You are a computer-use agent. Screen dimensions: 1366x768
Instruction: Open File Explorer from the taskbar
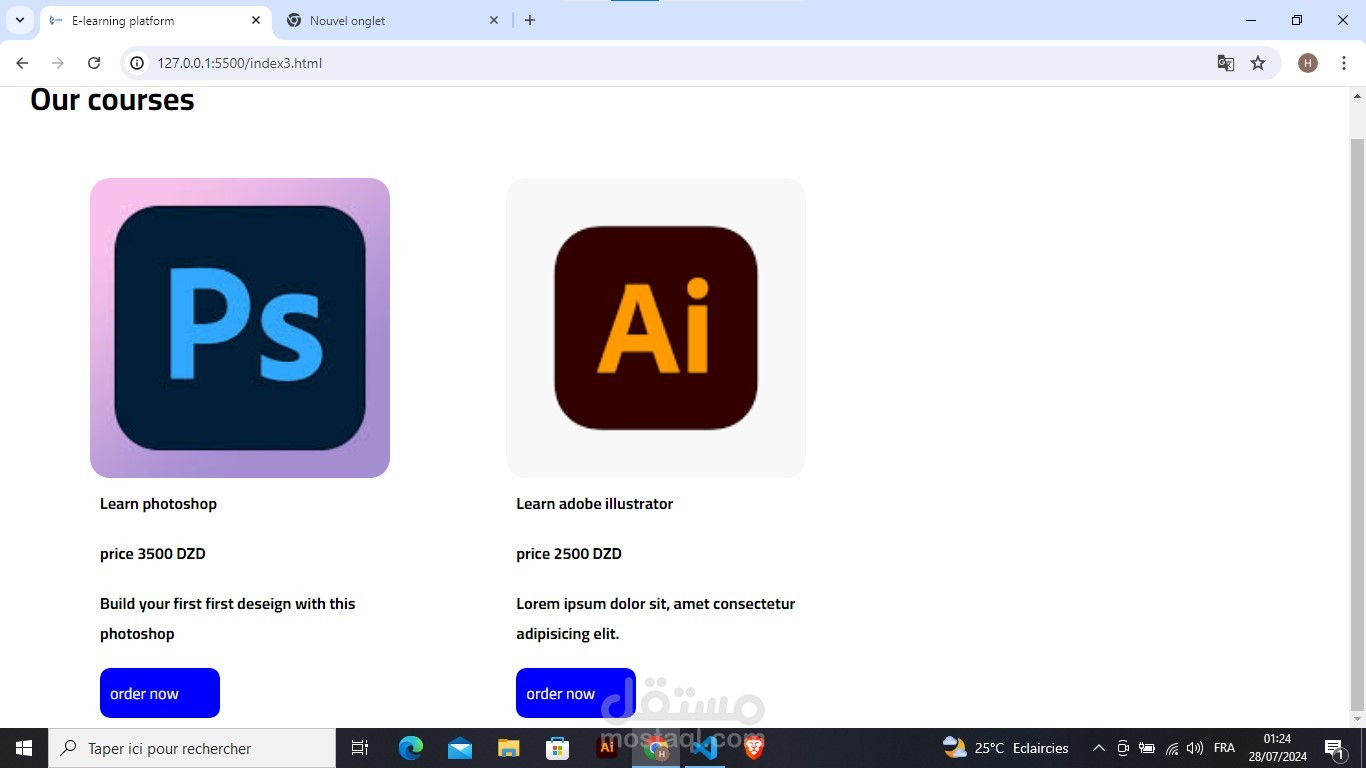[509, 748]
